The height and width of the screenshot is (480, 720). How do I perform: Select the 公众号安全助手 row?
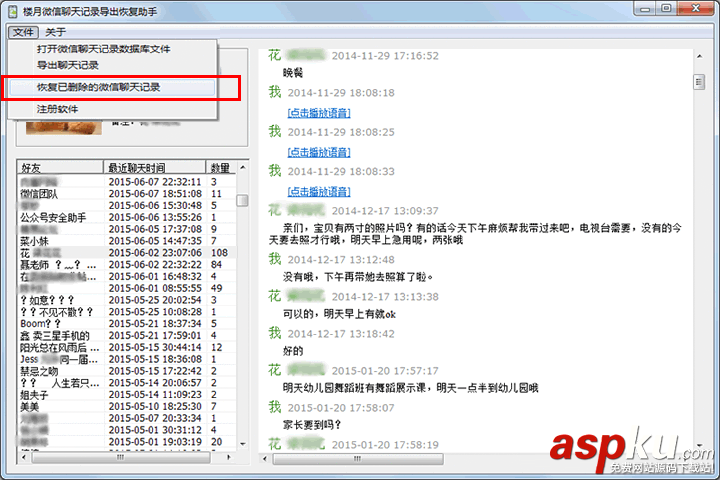(126, 217)
